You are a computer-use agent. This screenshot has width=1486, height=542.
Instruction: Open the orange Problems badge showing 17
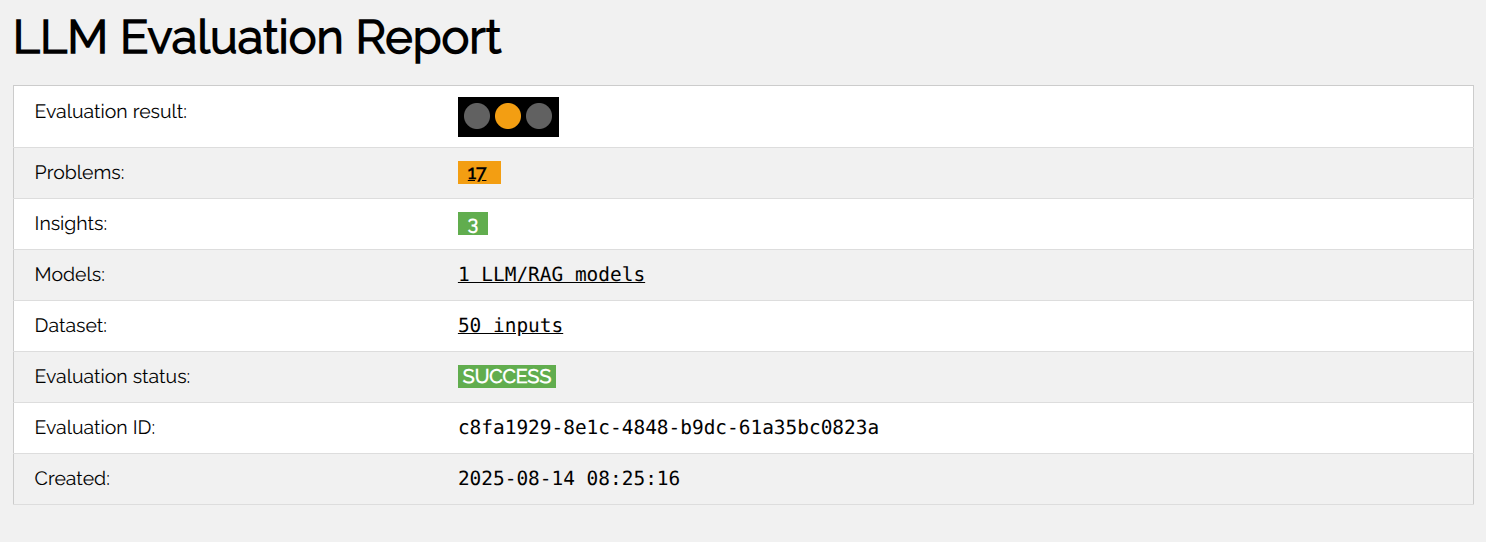pos(479,173)
